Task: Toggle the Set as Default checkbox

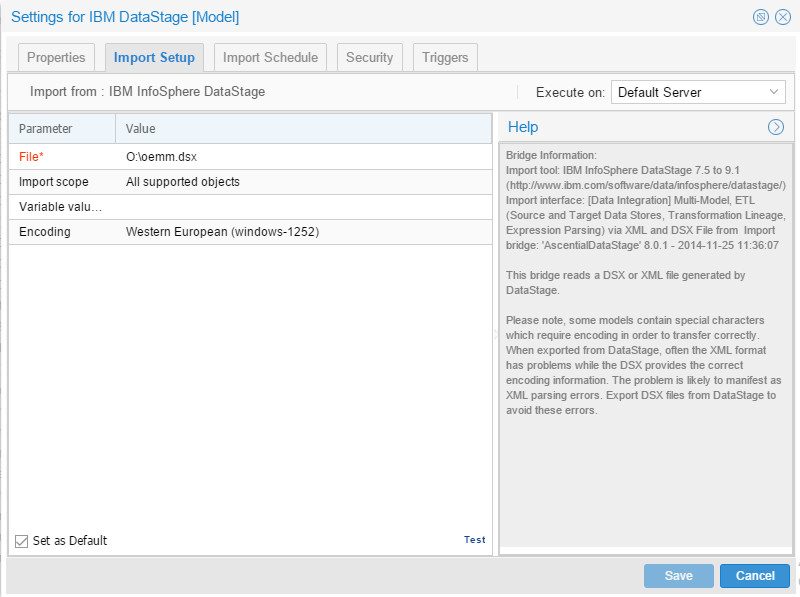Action: tap(21, 541)
